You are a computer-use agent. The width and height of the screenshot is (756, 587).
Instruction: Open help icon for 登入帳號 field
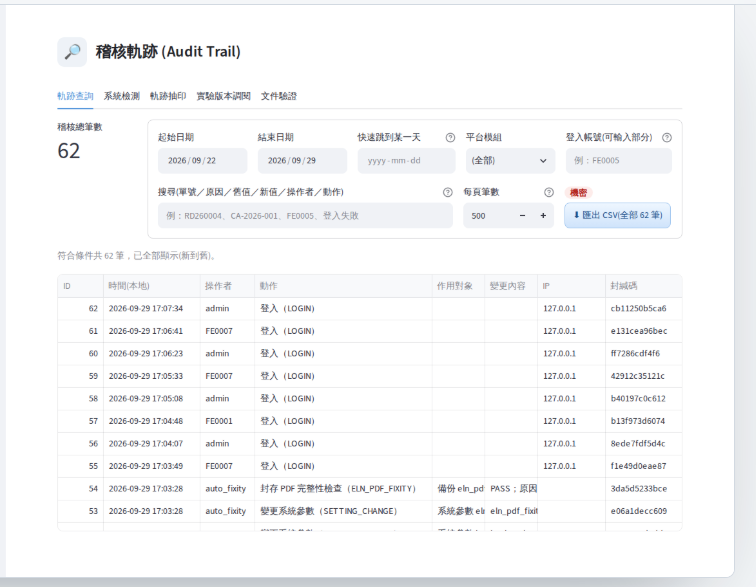tap(666, 137)
